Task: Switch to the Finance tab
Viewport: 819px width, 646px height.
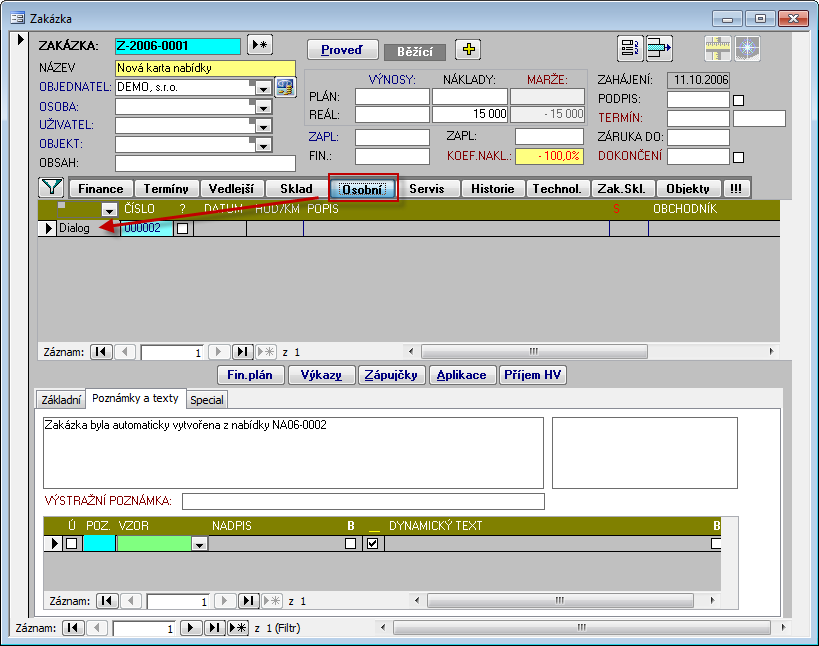Action: (101, 189)
